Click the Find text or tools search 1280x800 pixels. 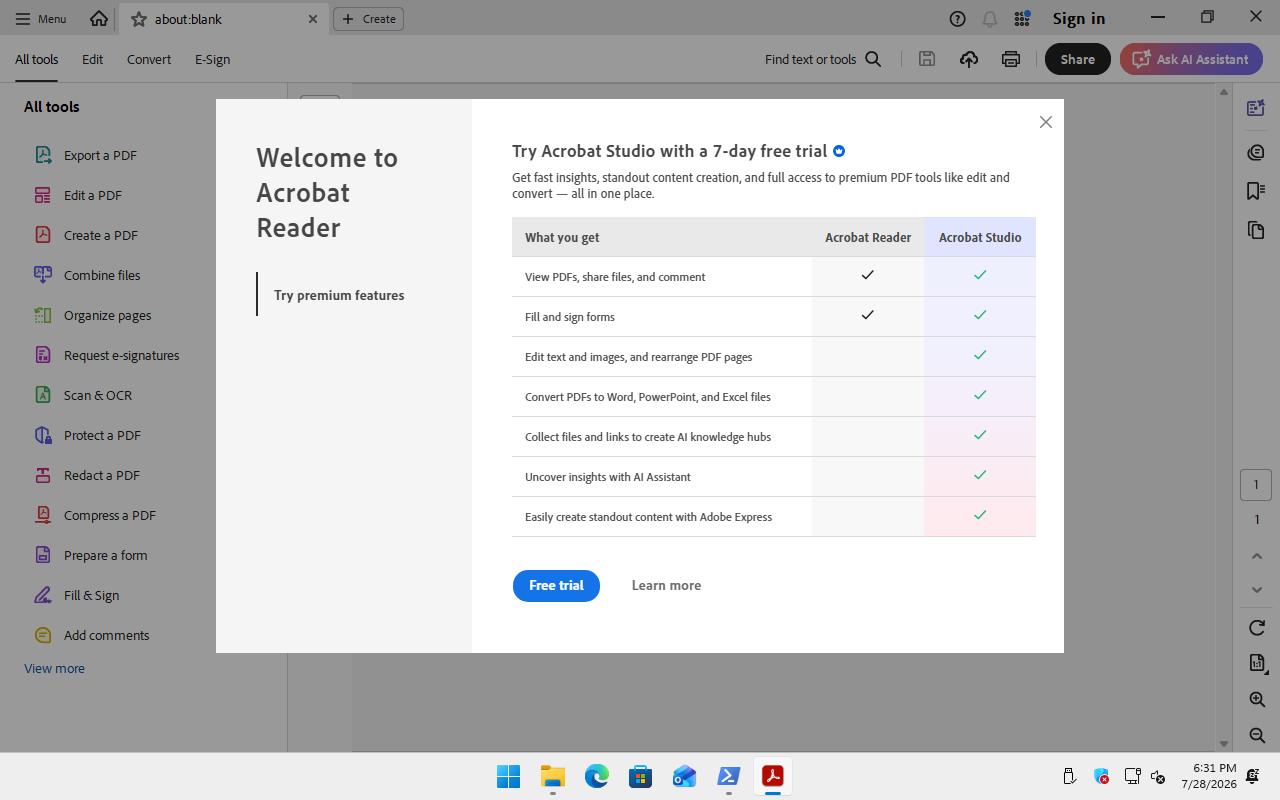click(823, 59)
